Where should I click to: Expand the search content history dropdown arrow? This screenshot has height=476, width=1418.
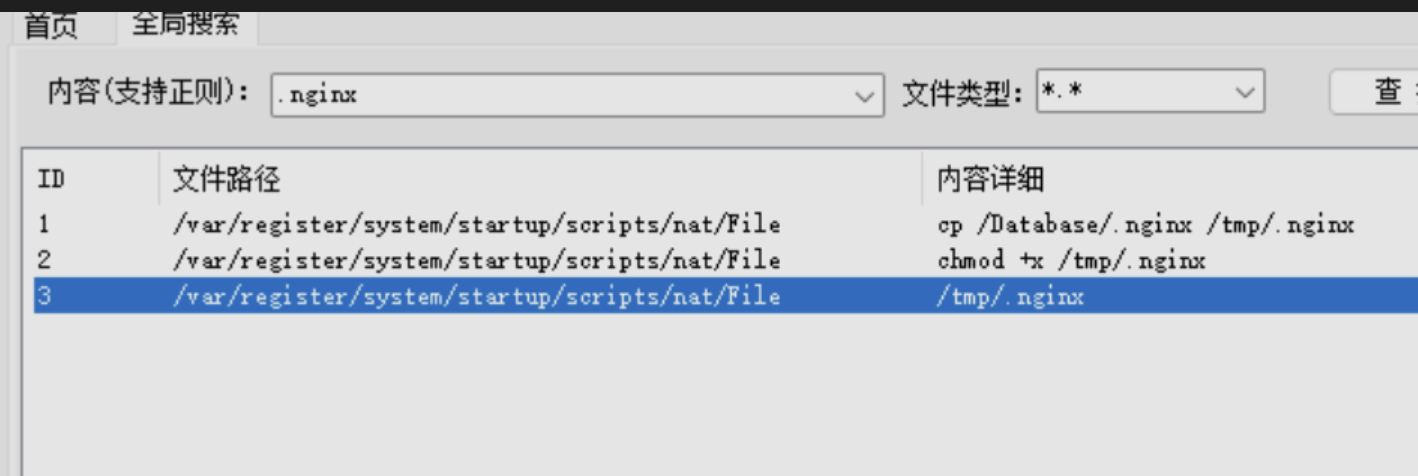point(864,96)
